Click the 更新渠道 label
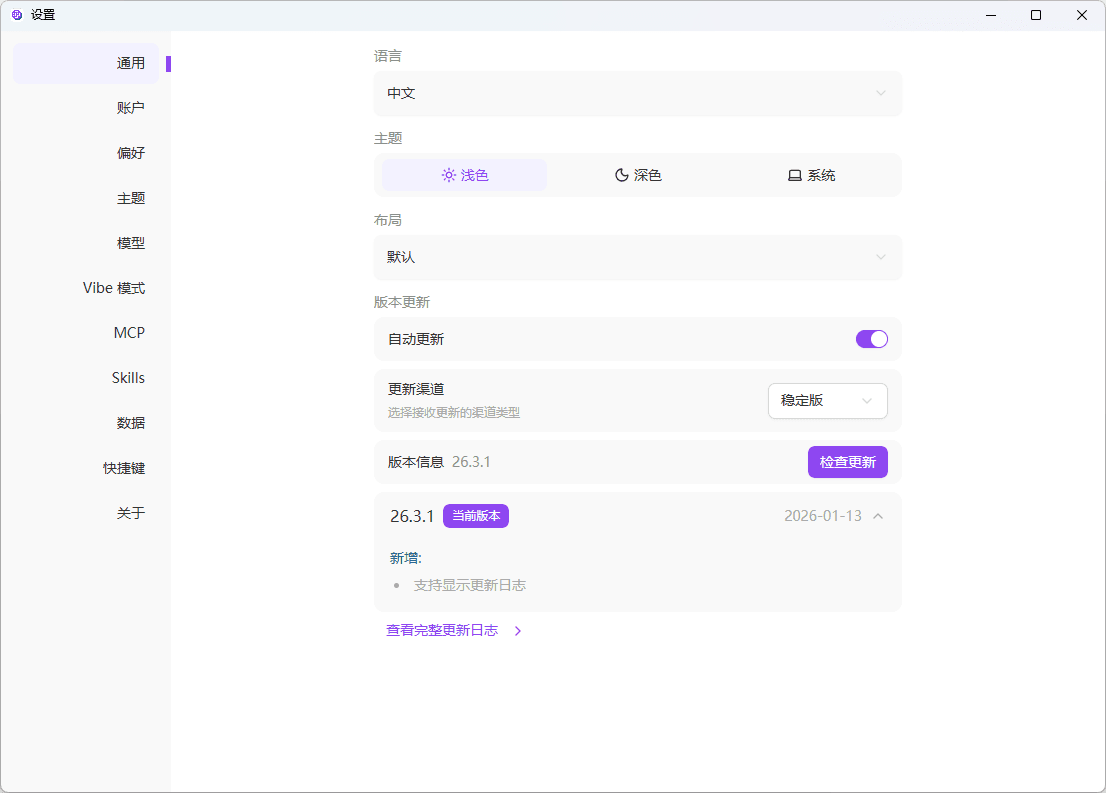The height and width of the screenshot is (793, 1106). 416,389
